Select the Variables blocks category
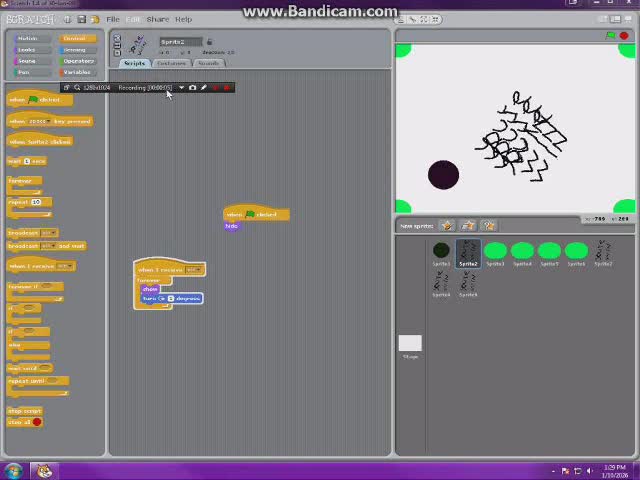 [78, 72]
